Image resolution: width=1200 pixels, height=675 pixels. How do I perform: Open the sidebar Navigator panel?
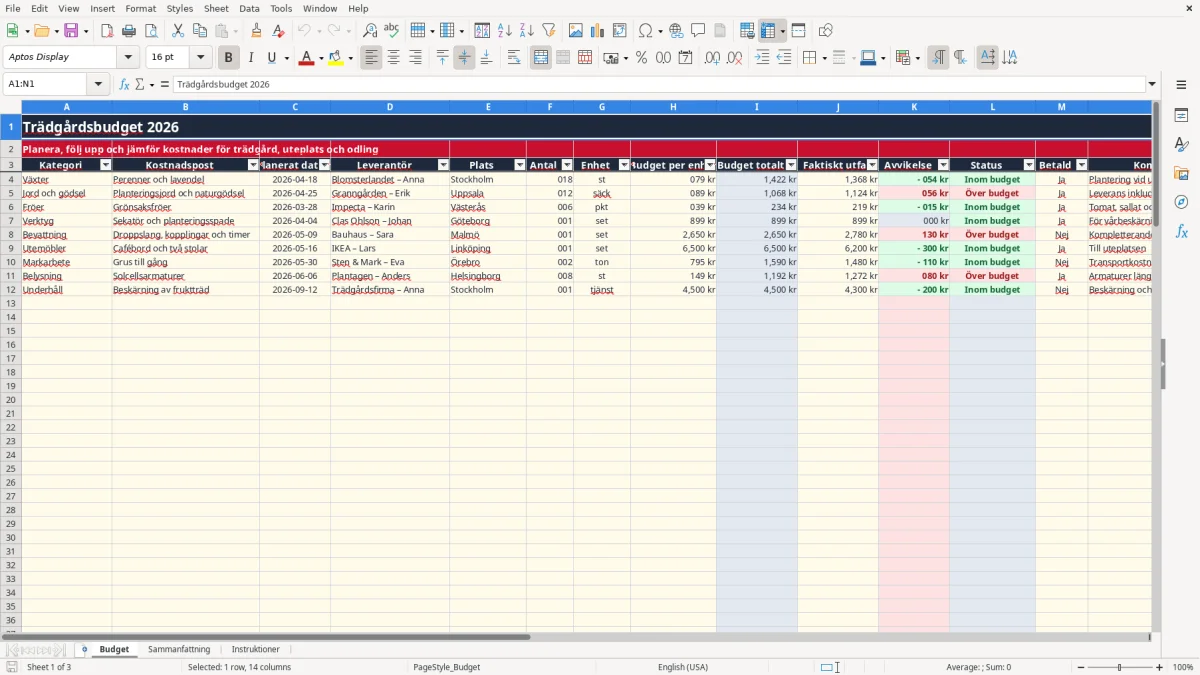1181,202
